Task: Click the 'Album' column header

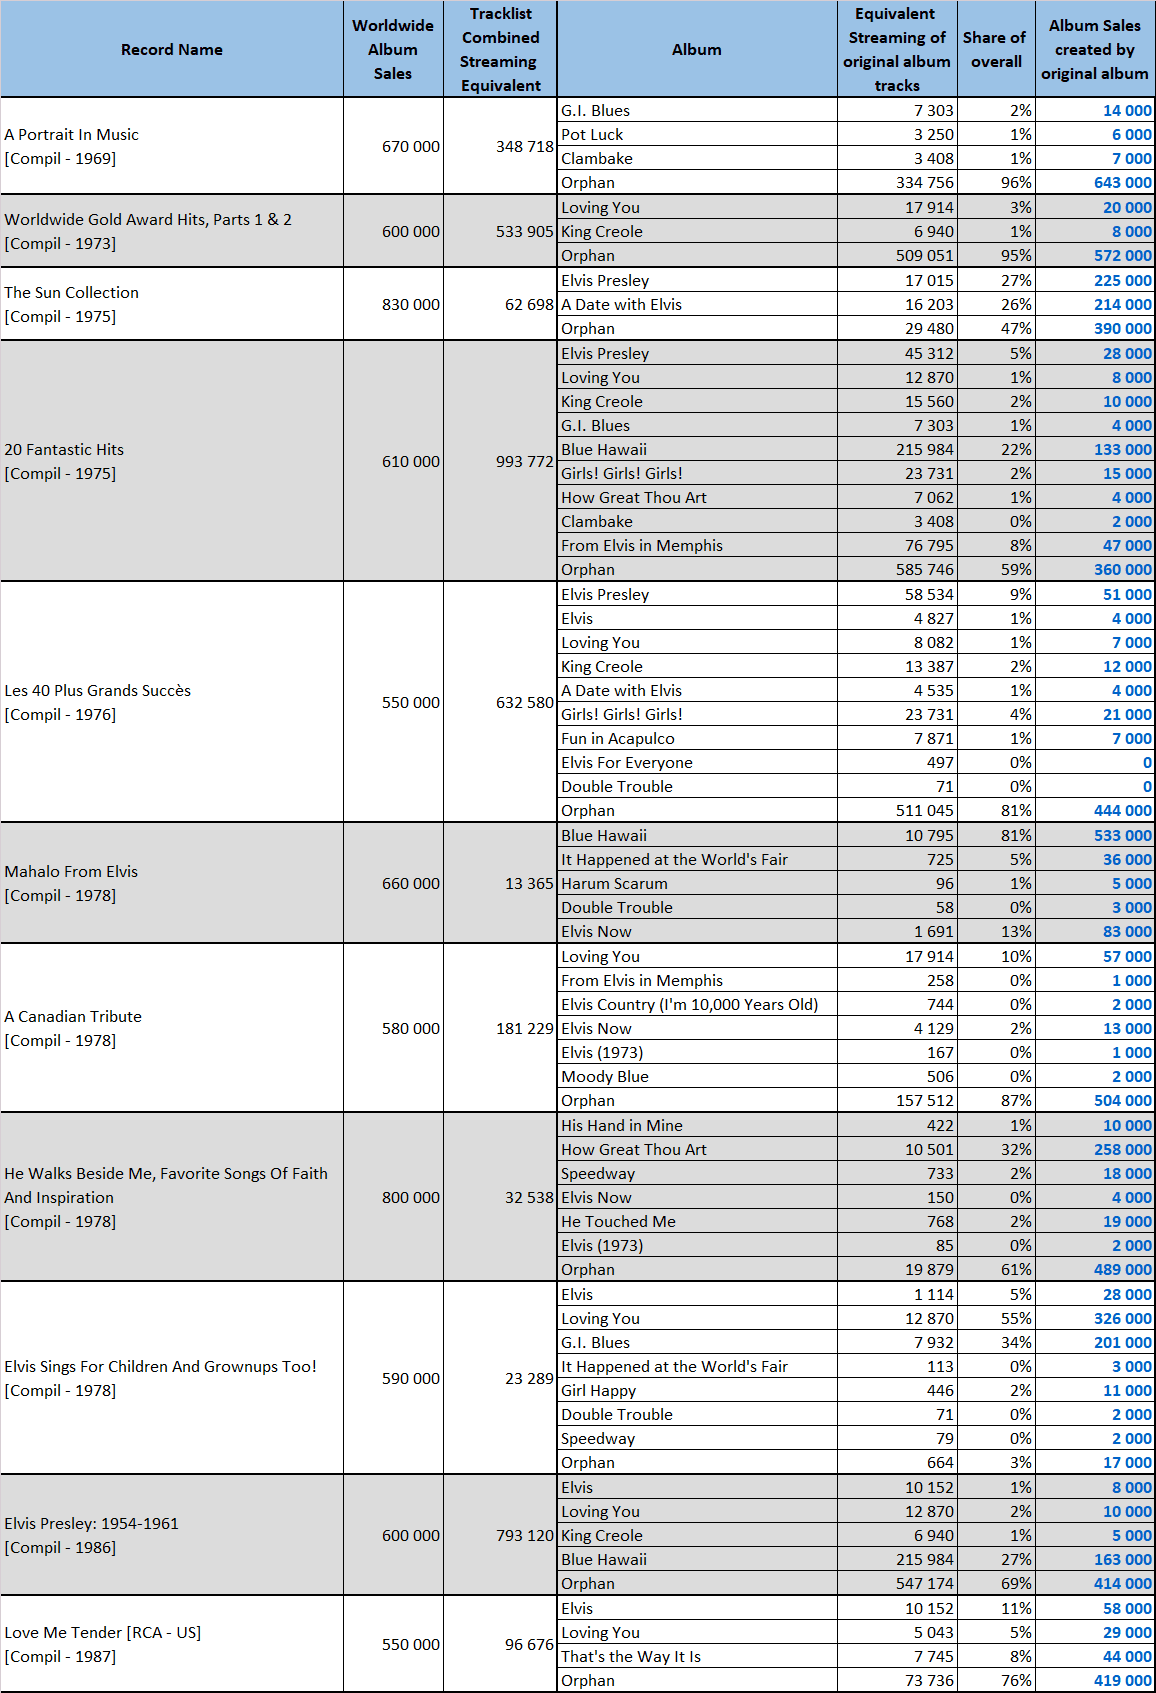Action: pos(697,49)
